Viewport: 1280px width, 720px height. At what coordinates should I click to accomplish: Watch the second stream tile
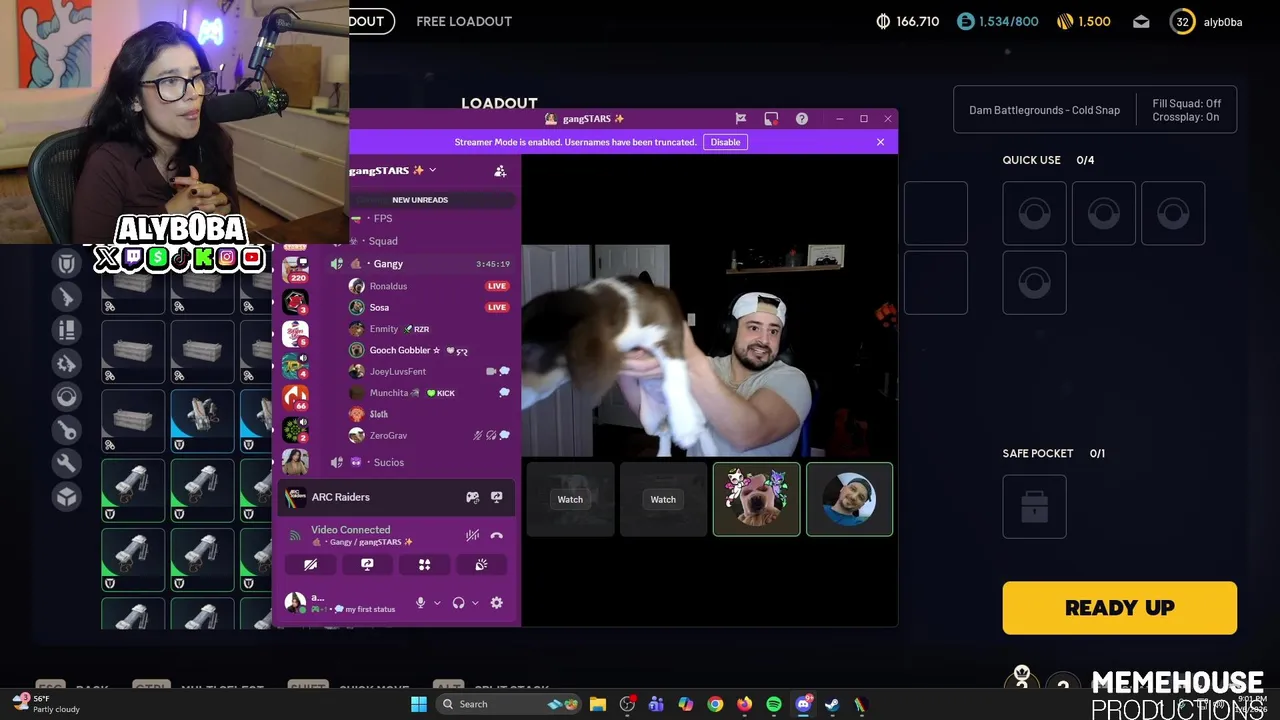(663, 500)
